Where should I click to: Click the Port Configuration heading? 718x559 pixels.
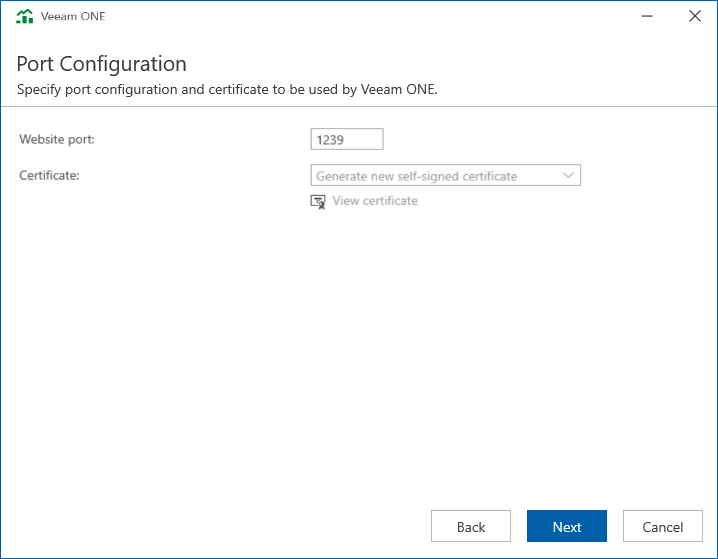[102, 64]
